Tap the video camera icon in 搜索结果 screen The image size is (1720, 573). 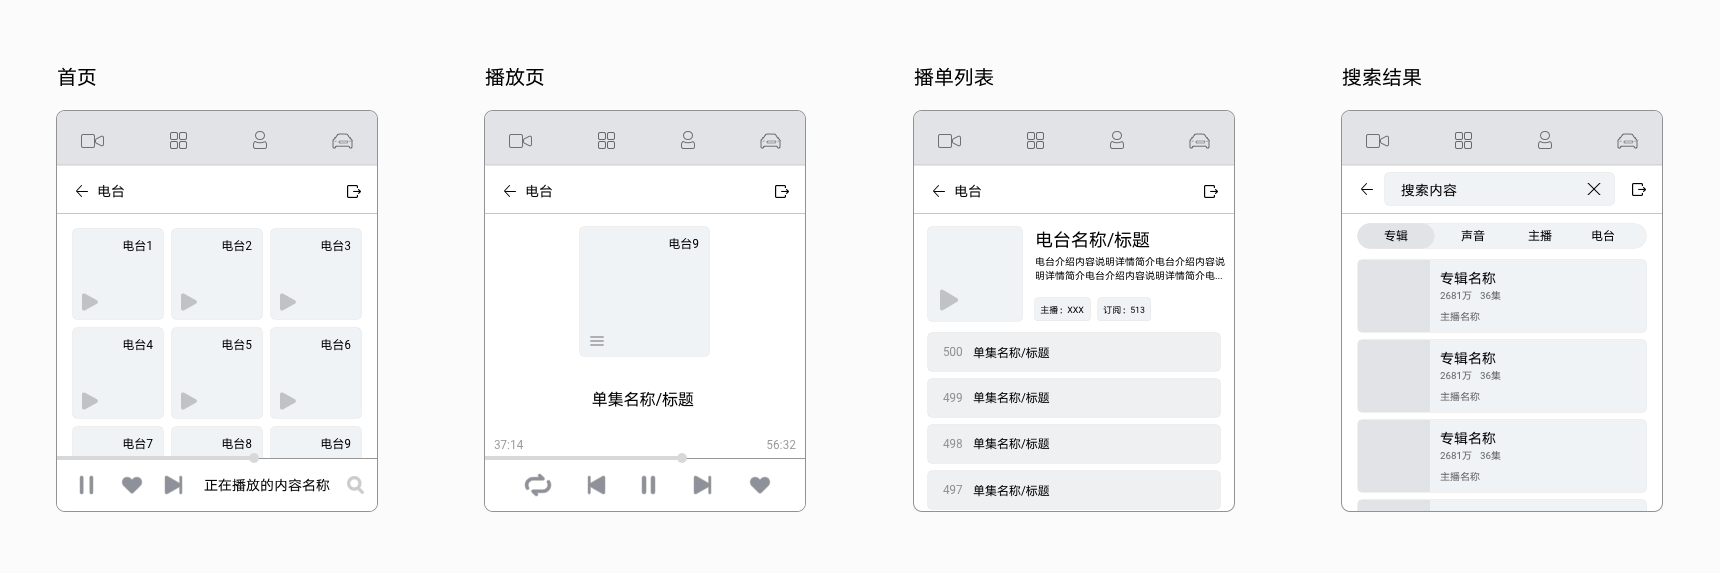[1378, 141]
